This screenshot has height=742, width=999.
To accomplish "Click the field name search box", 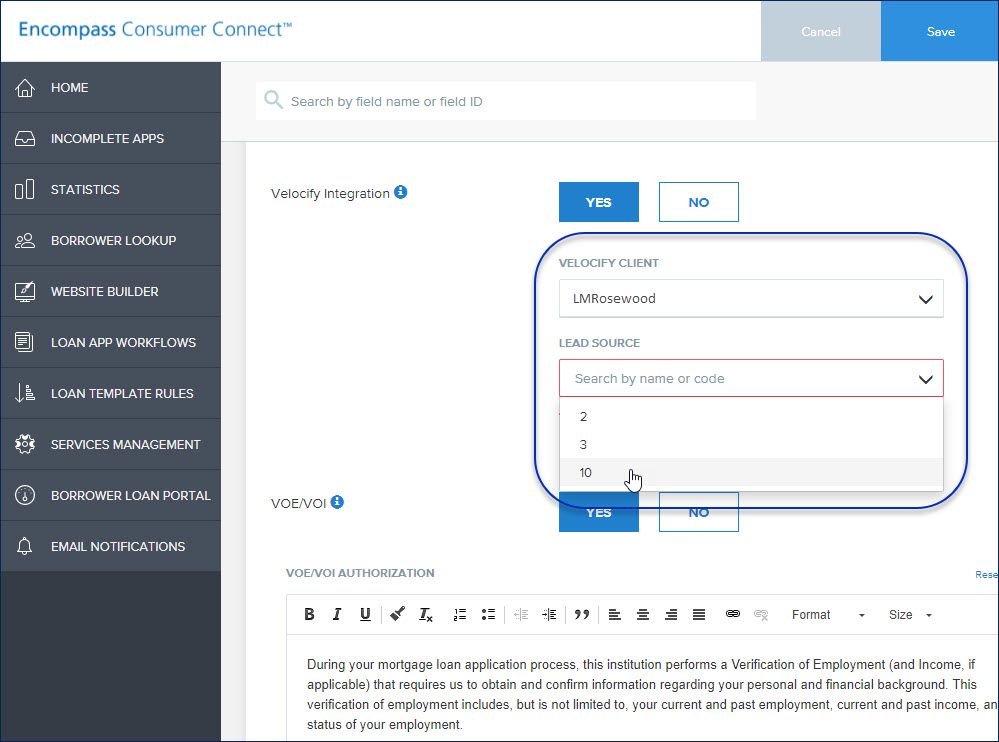I will point(506,101).
